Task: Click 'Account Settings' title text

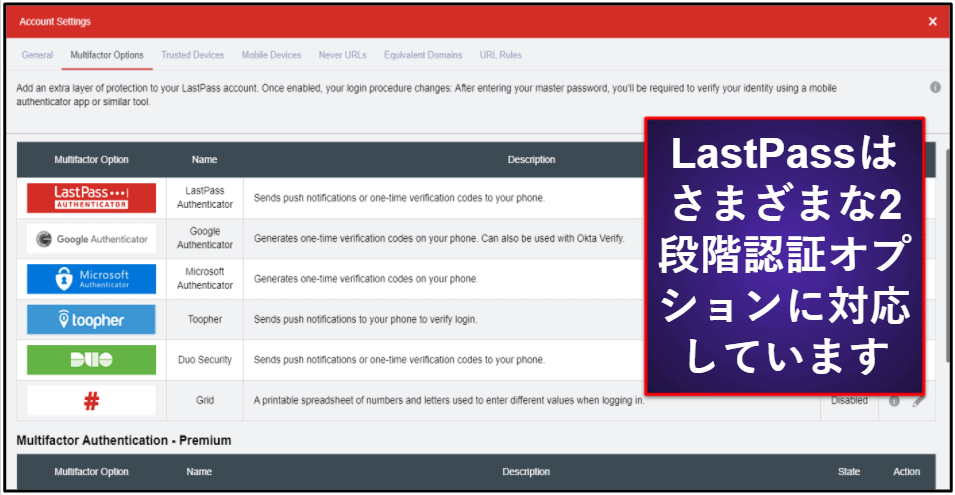Action: tap(55, 21)
